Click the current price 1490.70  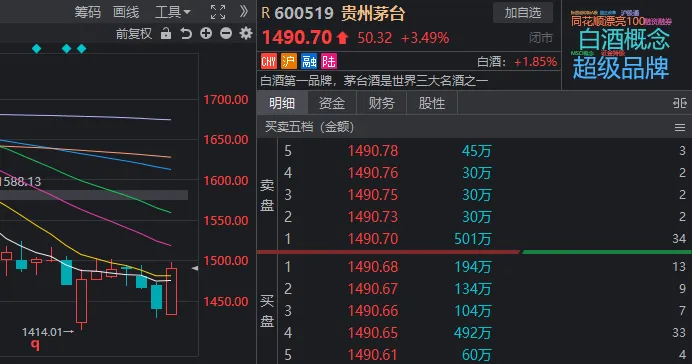(297, 38)
